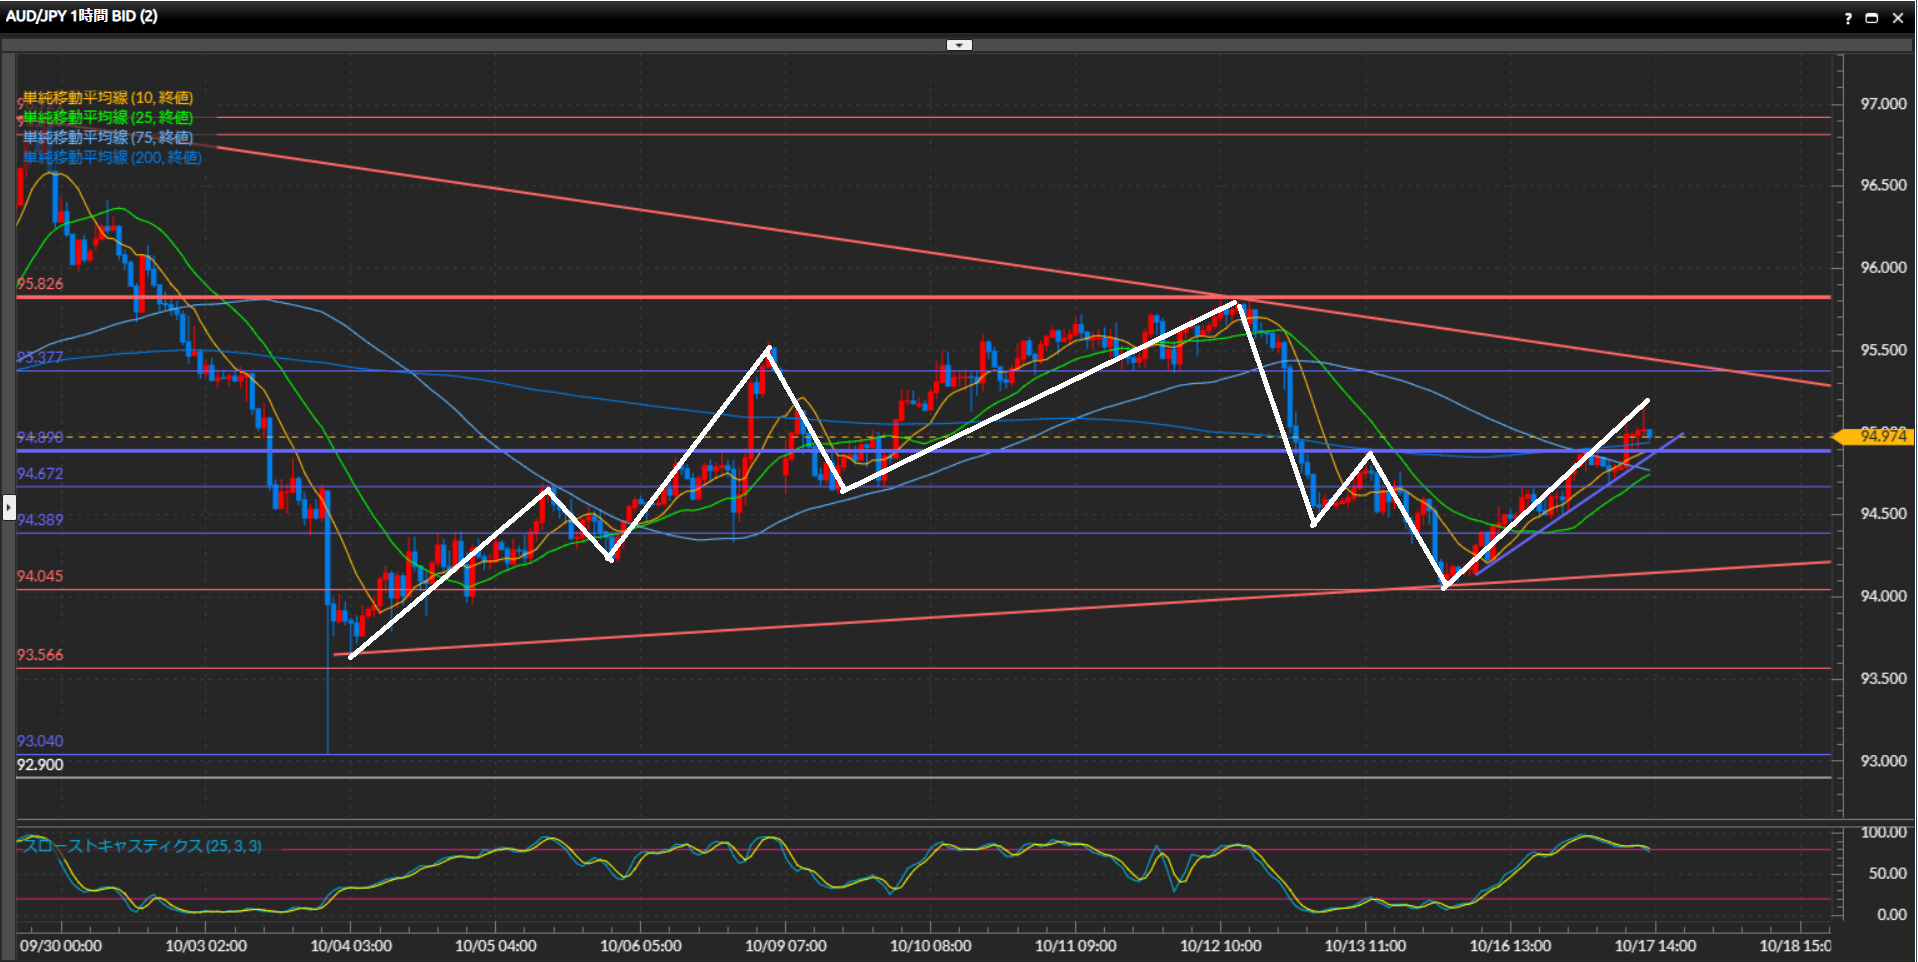
Task: Click the 94.389 horizontal line label
Action: (x=40, y=520)
